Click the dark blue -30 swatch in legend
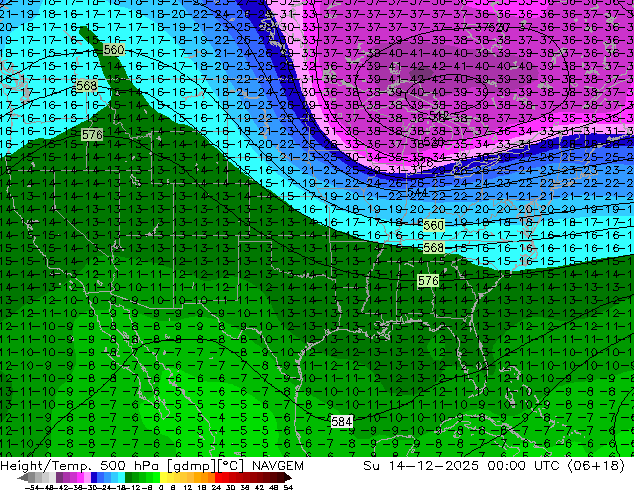This screenshot has width=634, height=490. pos(94,477)
